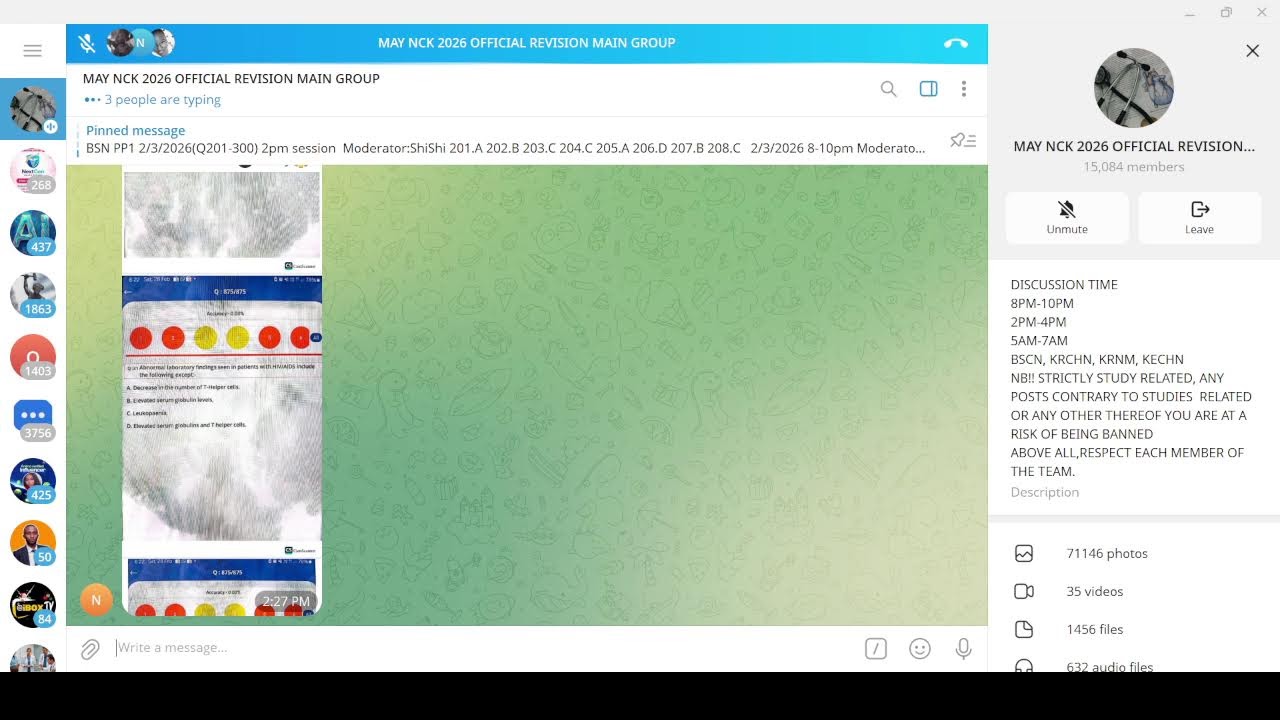Open red avatar chat with 1403 unread

(33, 357)
